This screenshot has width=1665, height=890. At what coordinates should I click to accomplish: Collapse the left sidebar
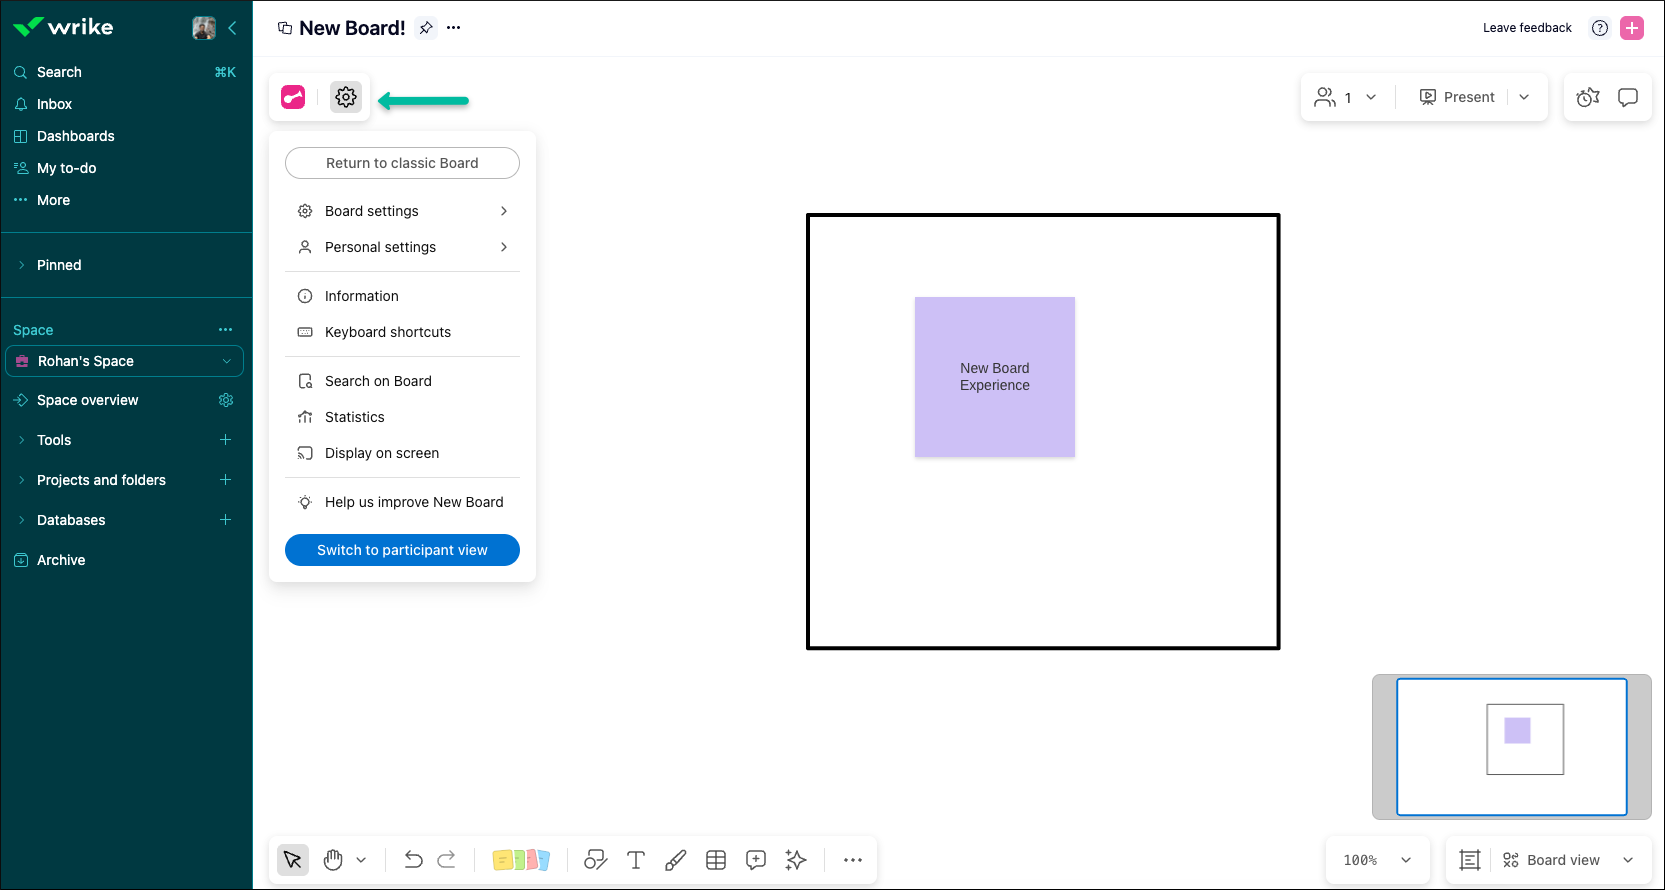(232, 28)
